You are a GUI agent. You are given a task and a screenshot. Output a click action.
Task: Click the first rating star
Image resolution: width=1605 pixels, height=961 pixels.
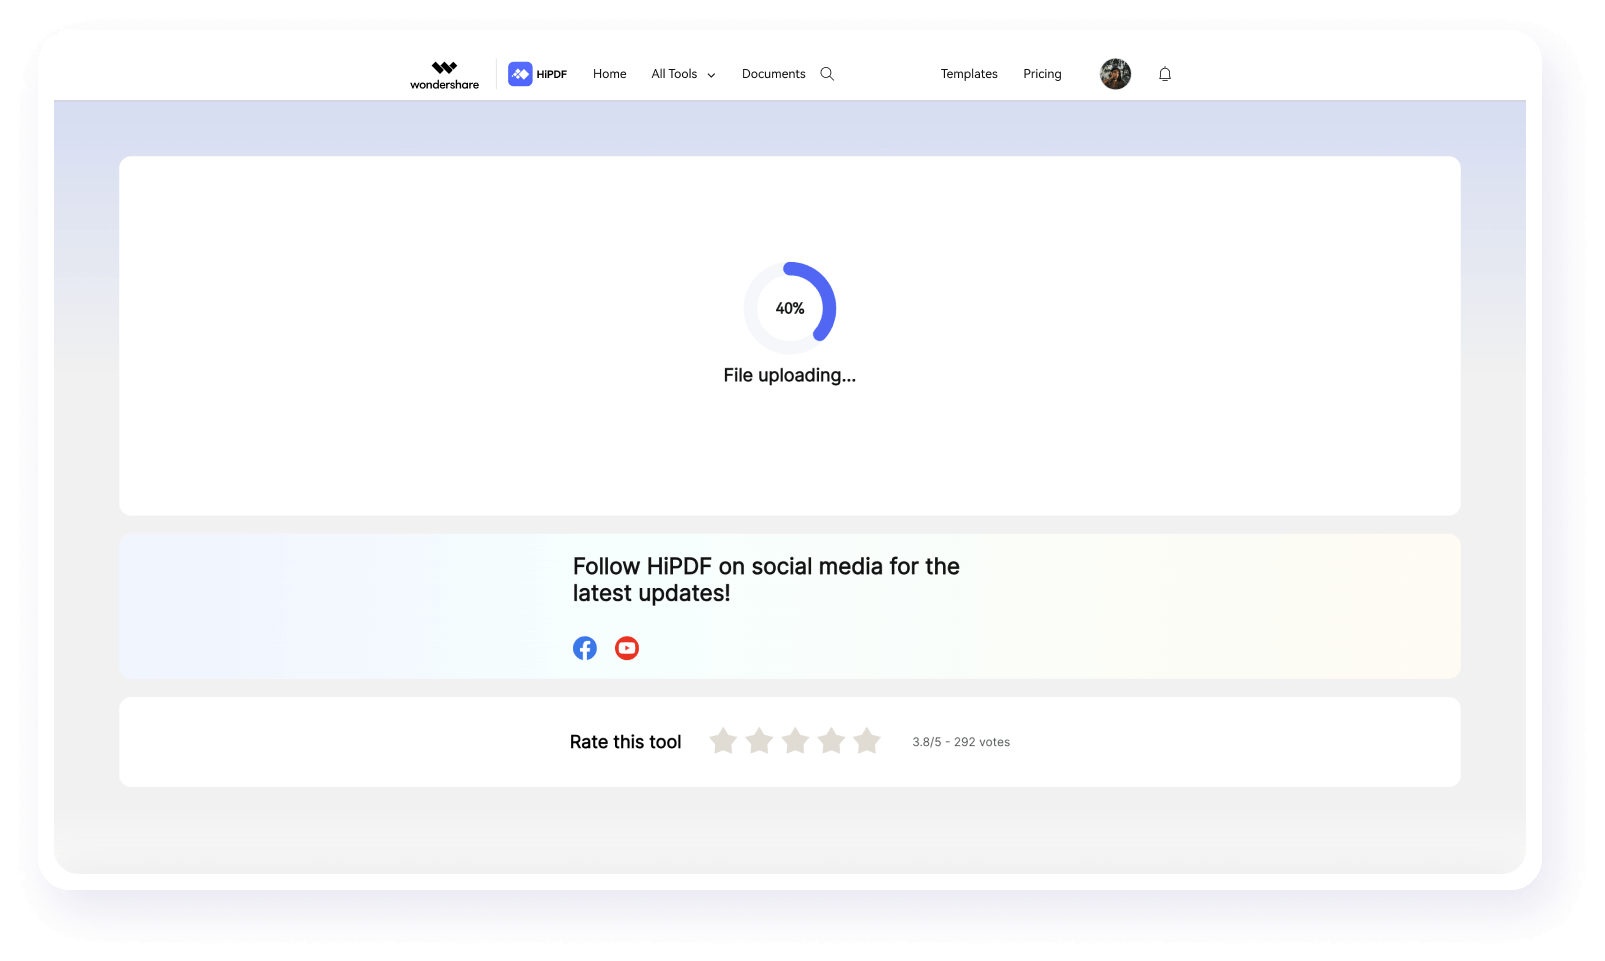tap(724, 741)
